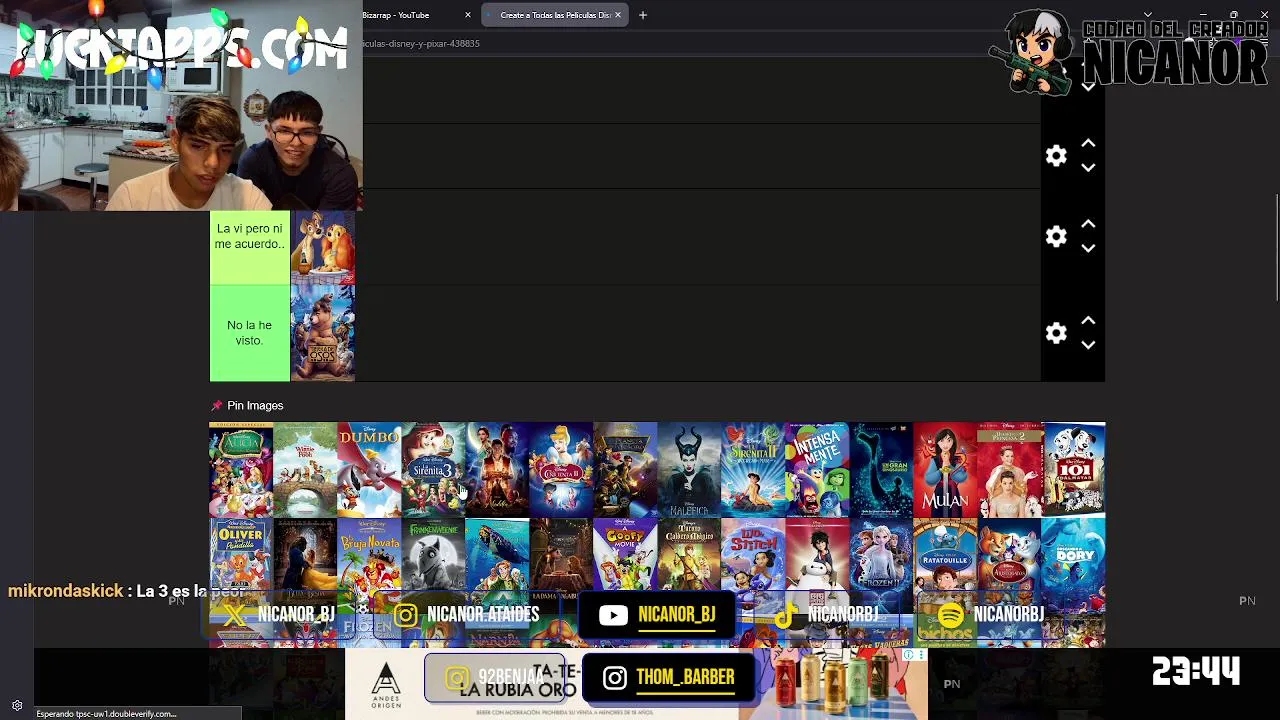Close the Bizarrap - YouTube tab

tap(468, 15)
